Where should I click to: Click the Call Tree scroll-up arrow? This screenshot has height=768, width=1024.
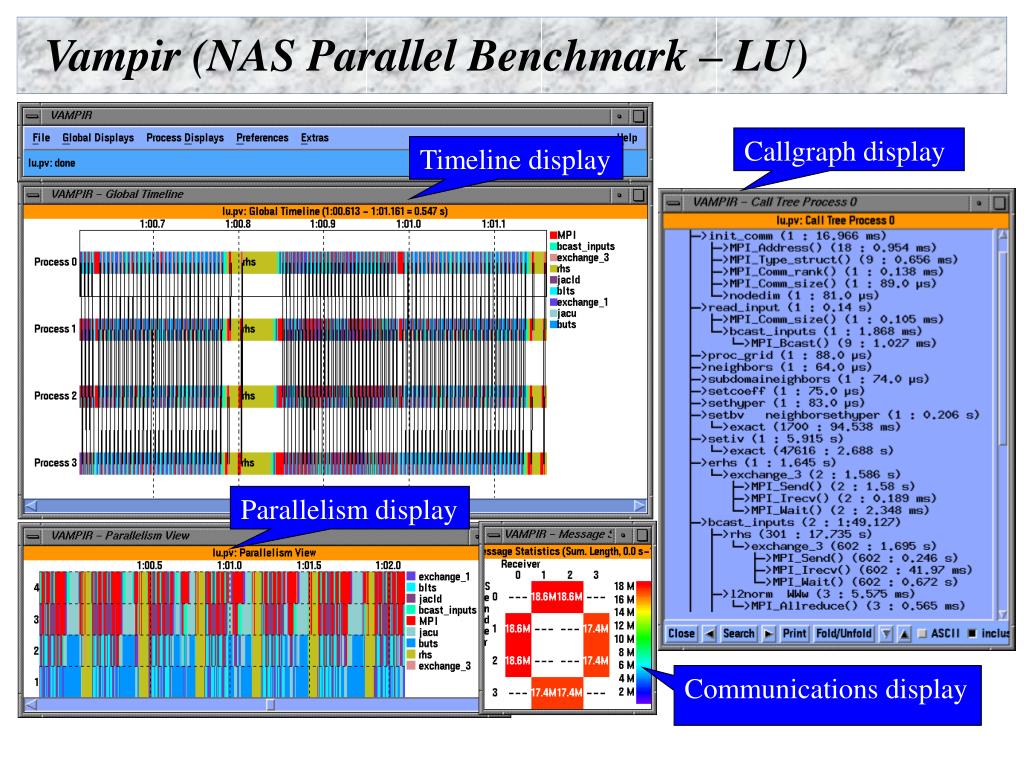(1003, 234)
